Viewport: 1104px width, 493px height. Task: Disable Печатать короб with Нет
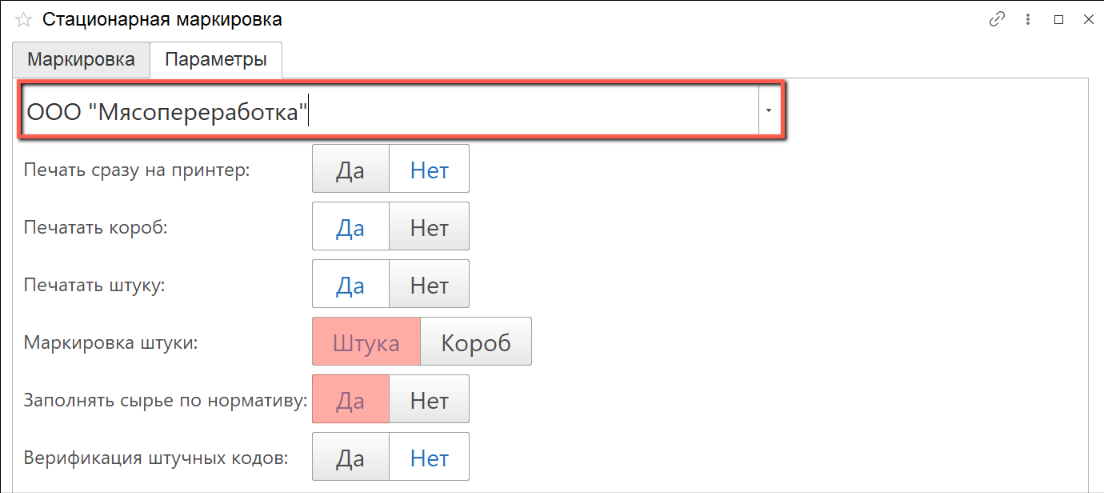pyautogui.click(x=429, y=227)
